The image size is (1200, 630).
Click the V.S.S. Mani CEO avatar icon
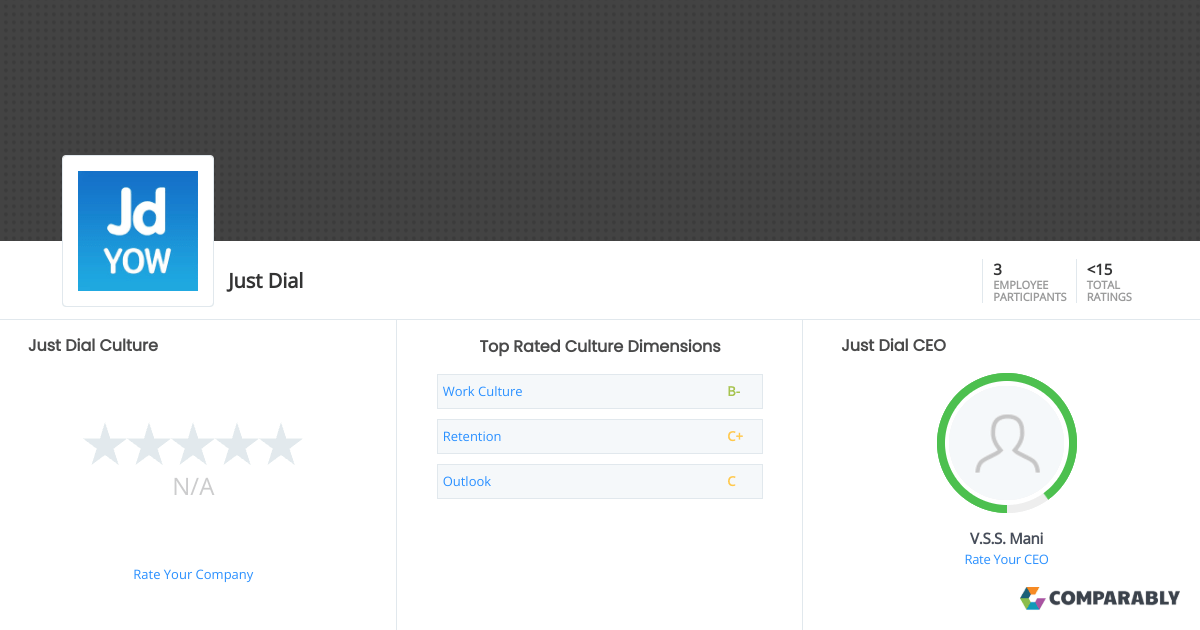pos(1007,443)
